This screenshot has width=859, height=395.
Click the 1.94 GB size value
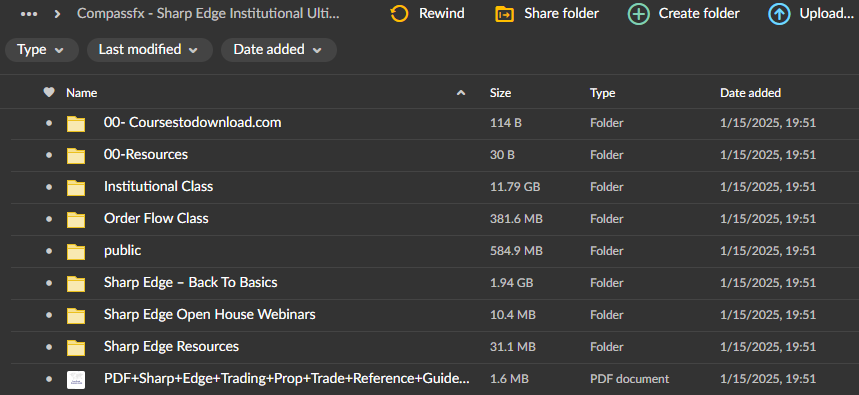(511, 283)
